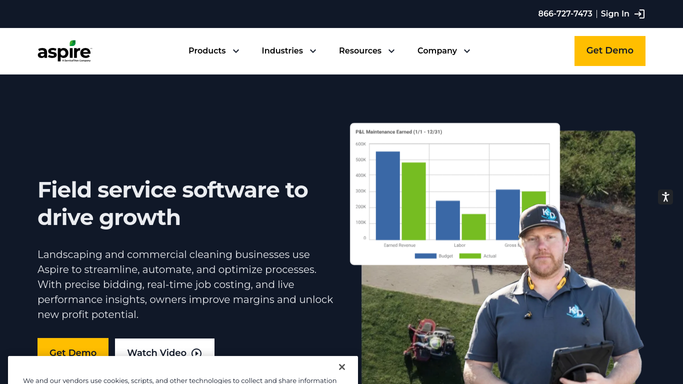Click the Get Demo button below hero text
Viewport: 683px width, 384px height.
click(x=73, y=348)
